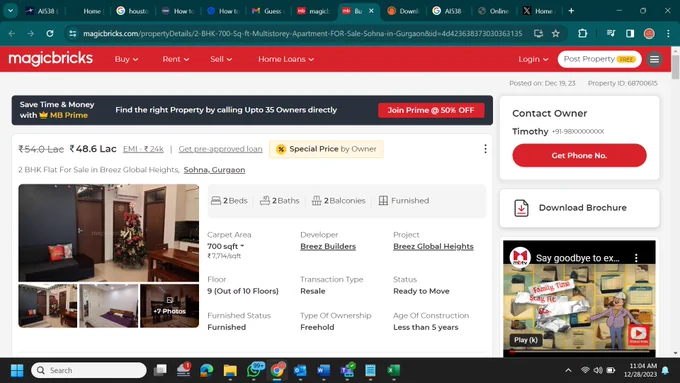Screen dimensions: 680x383
Task: Open the +7 Photos thumbnail
Action: [170, 306]
